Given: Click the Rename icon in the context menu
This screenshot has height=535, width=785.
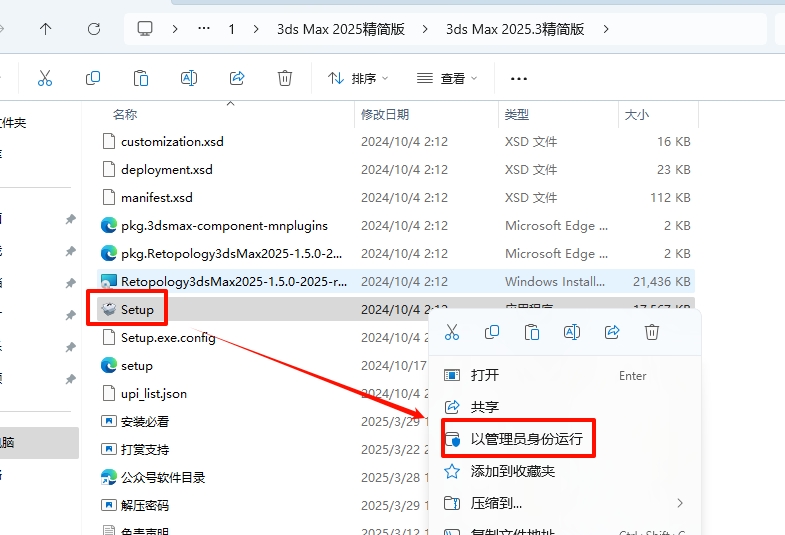Looking at the screenshot, I should pos(572,332).
